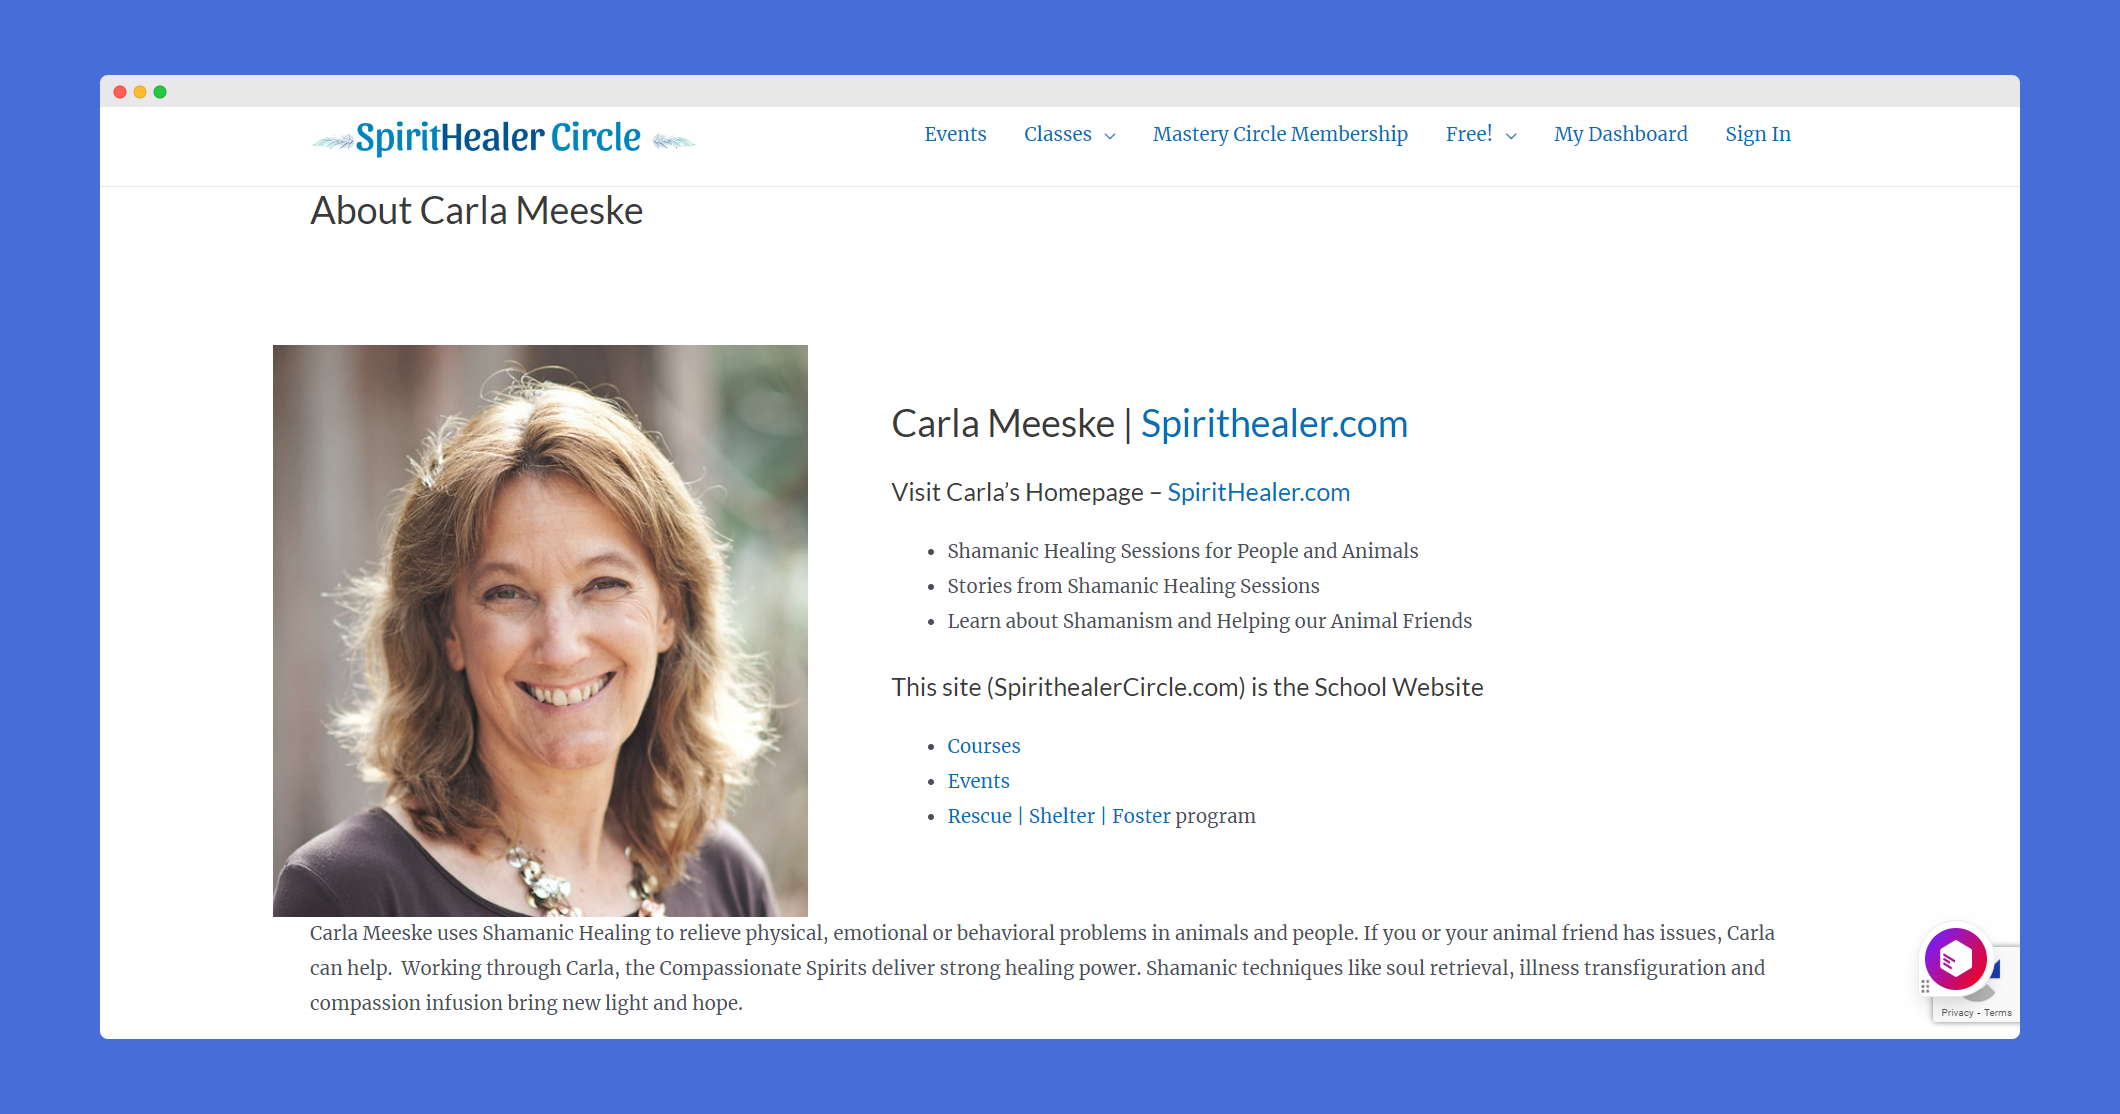Screen dimensions: 2120x1114
Task: Click Carla Meeske's portrait photo
Action: point(540,631)
